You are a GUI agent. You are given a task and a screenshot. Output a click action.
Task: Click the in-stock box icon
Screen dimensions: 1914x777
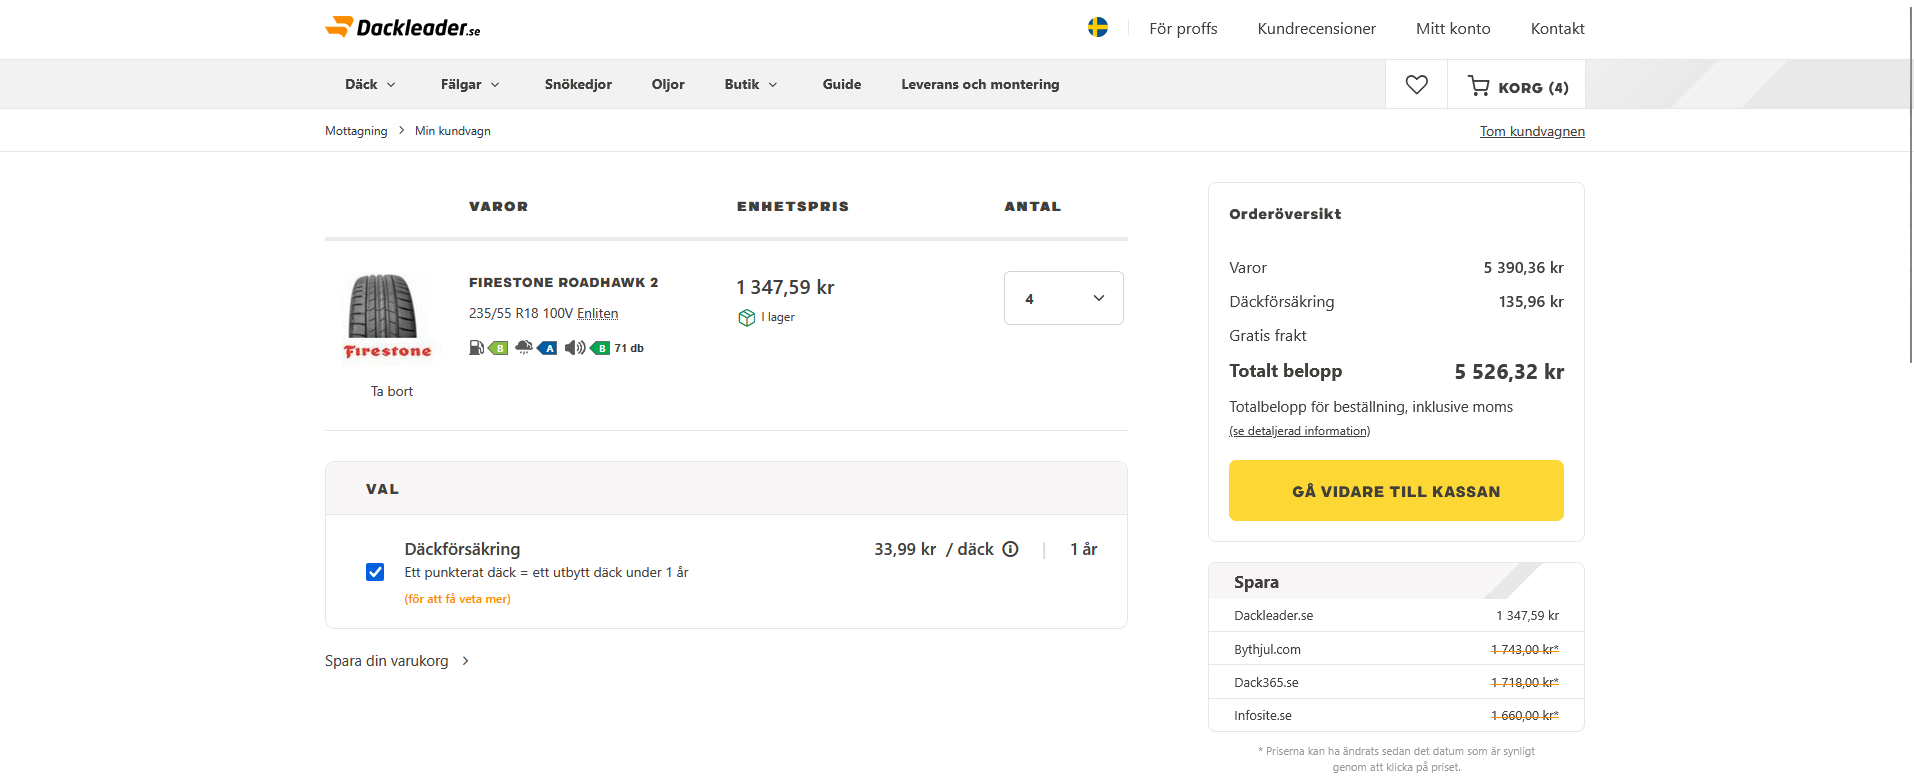click(746, 317)
